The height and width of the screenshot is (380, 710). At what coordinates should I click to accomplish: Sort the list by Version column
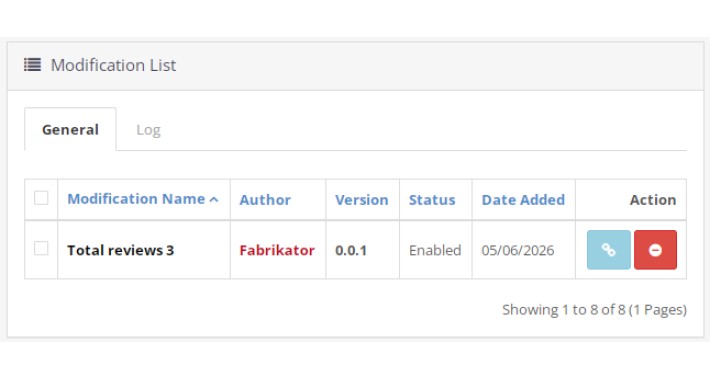[361, 200]
